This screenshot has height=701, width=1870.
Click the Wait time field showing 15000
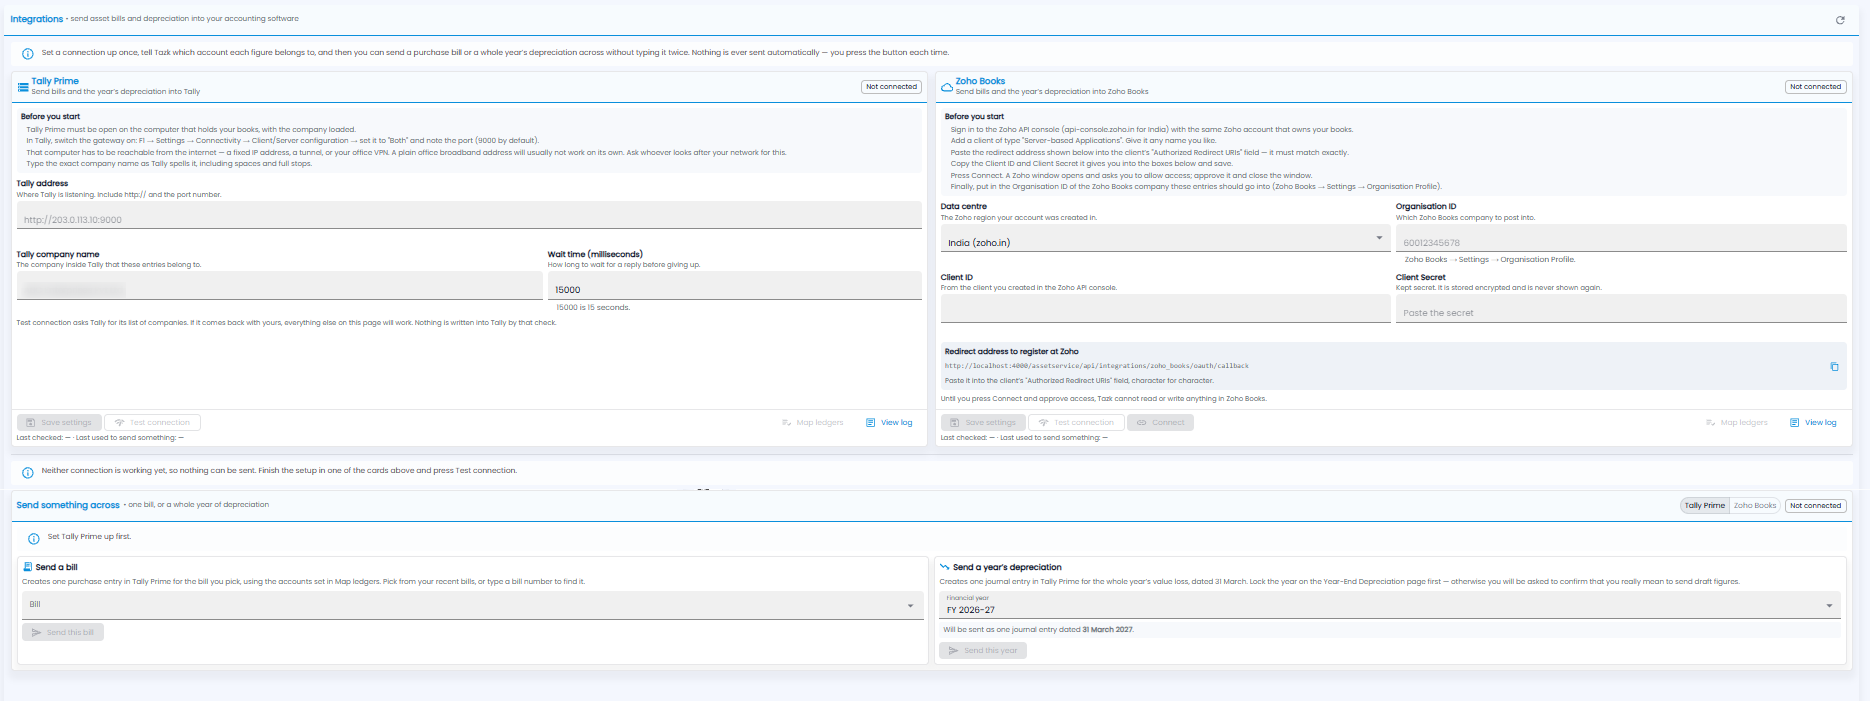(x=734, y=286)
